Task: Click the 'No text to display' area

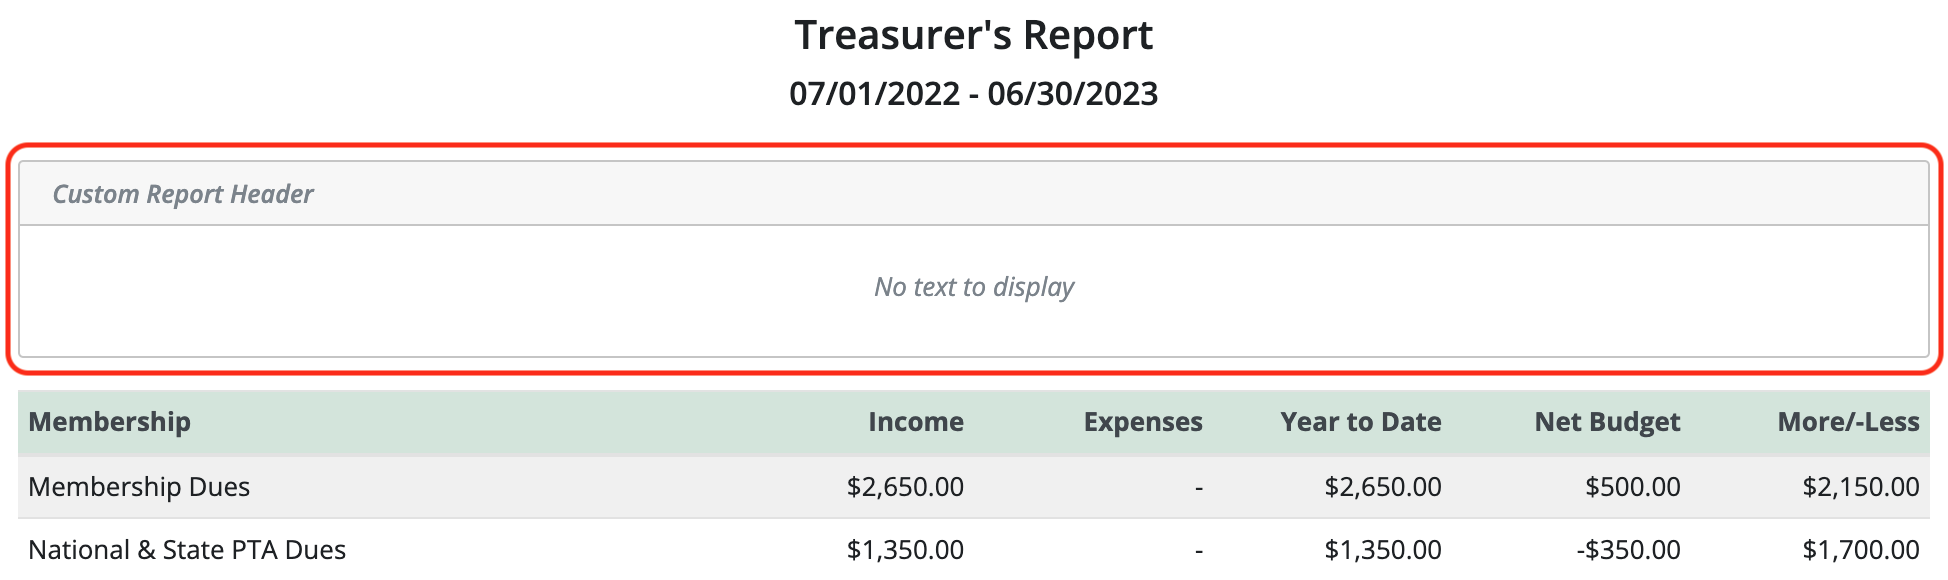Action: pyautogui.click(x=974, y=287)
